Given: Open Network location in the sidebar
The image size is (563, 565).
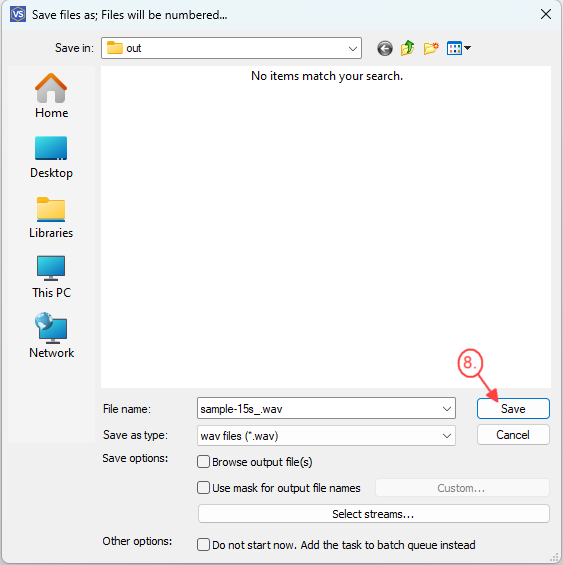Looking at the screenshot, I should [x=51, y=335].
